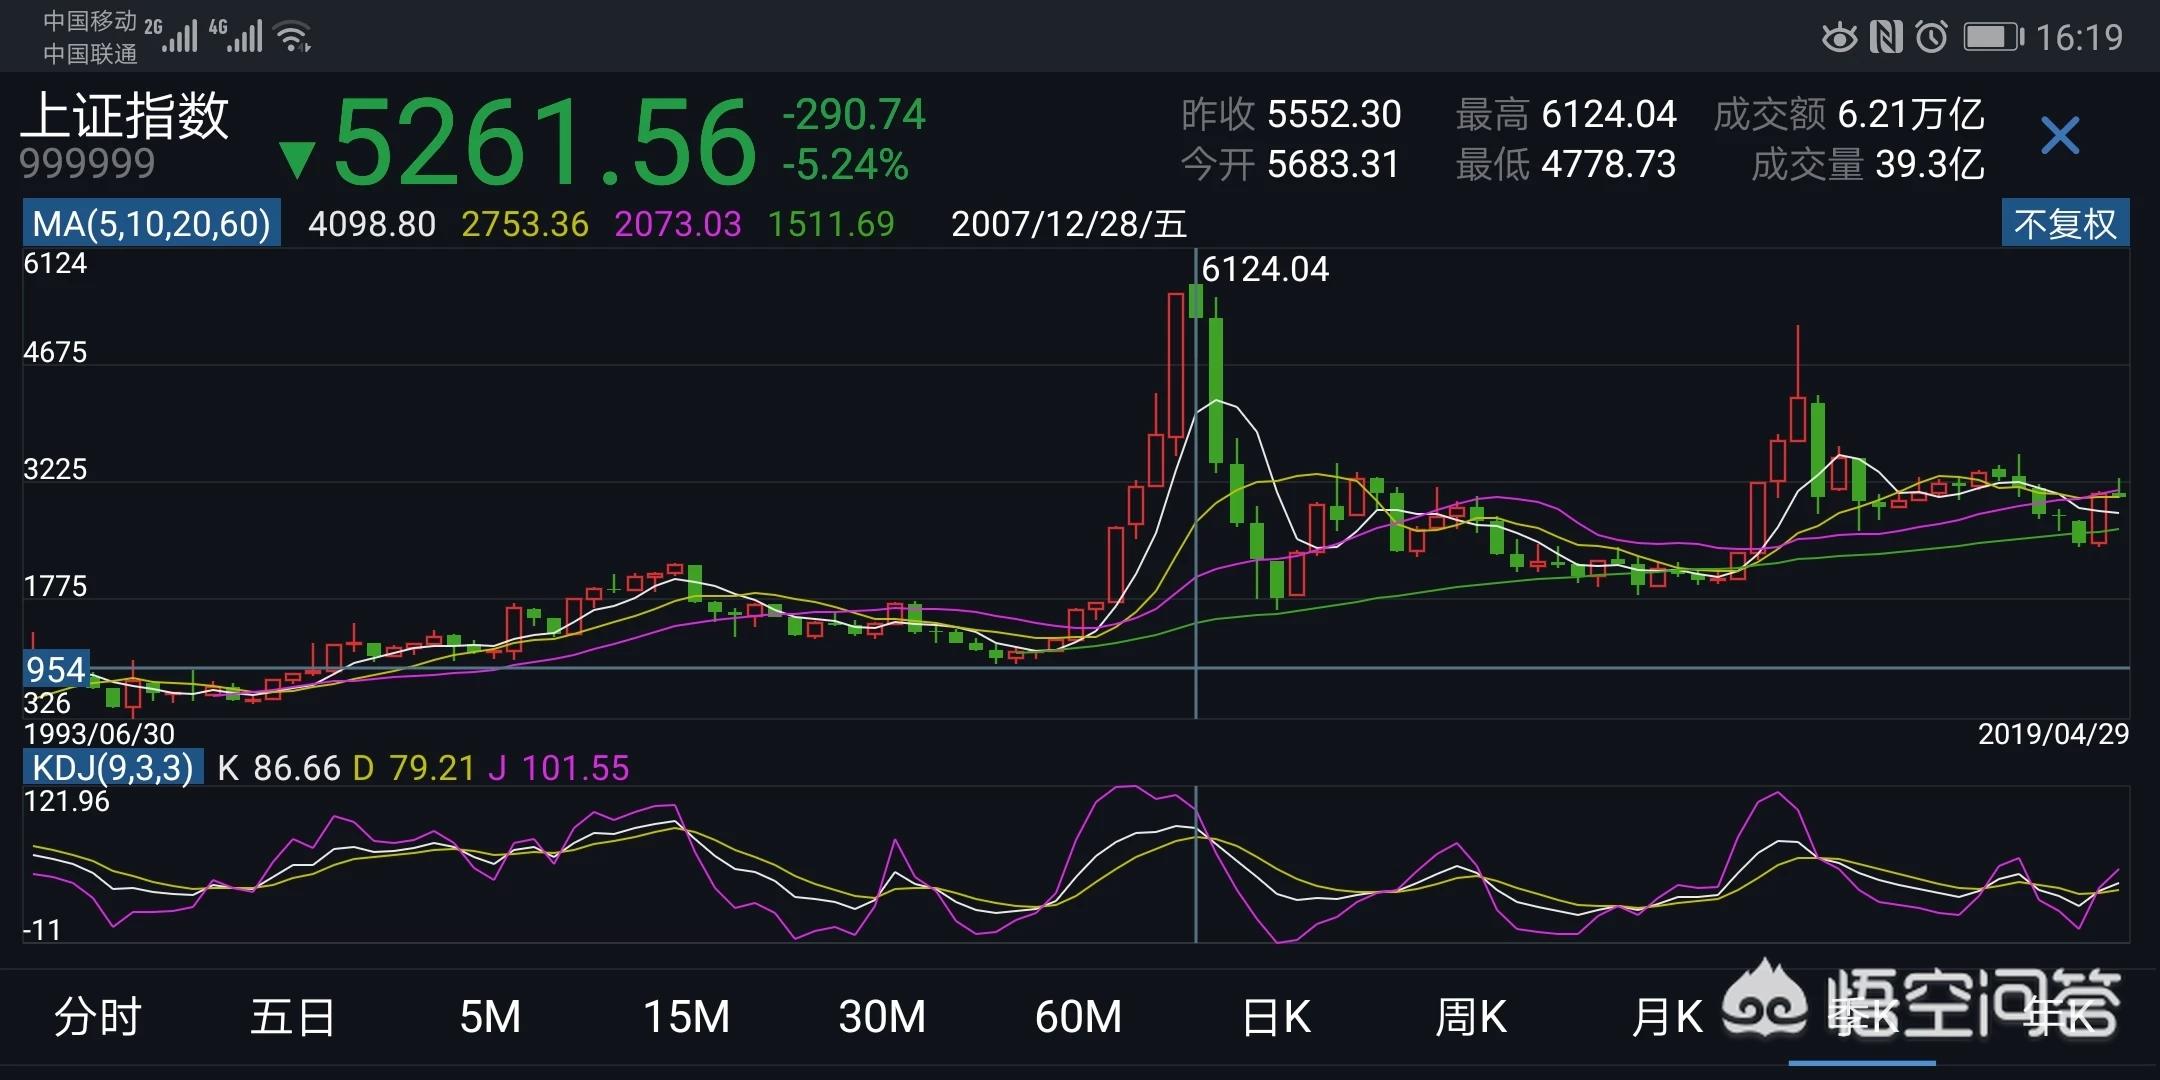Click the 成交额 6.21万亿 value
Viewport: 2160px width, 1080px height.
[x=1911, y=115]
